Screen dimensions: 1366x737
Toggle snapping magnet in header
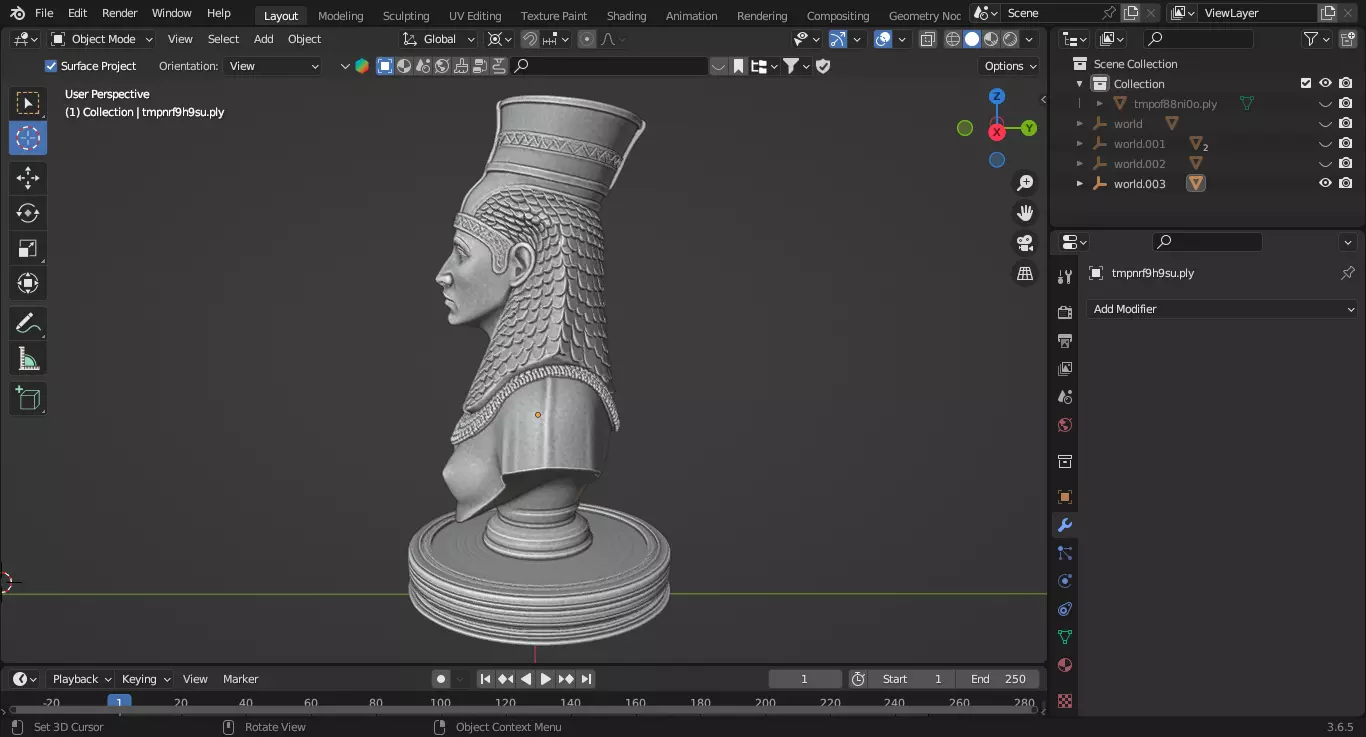(530, 39)
